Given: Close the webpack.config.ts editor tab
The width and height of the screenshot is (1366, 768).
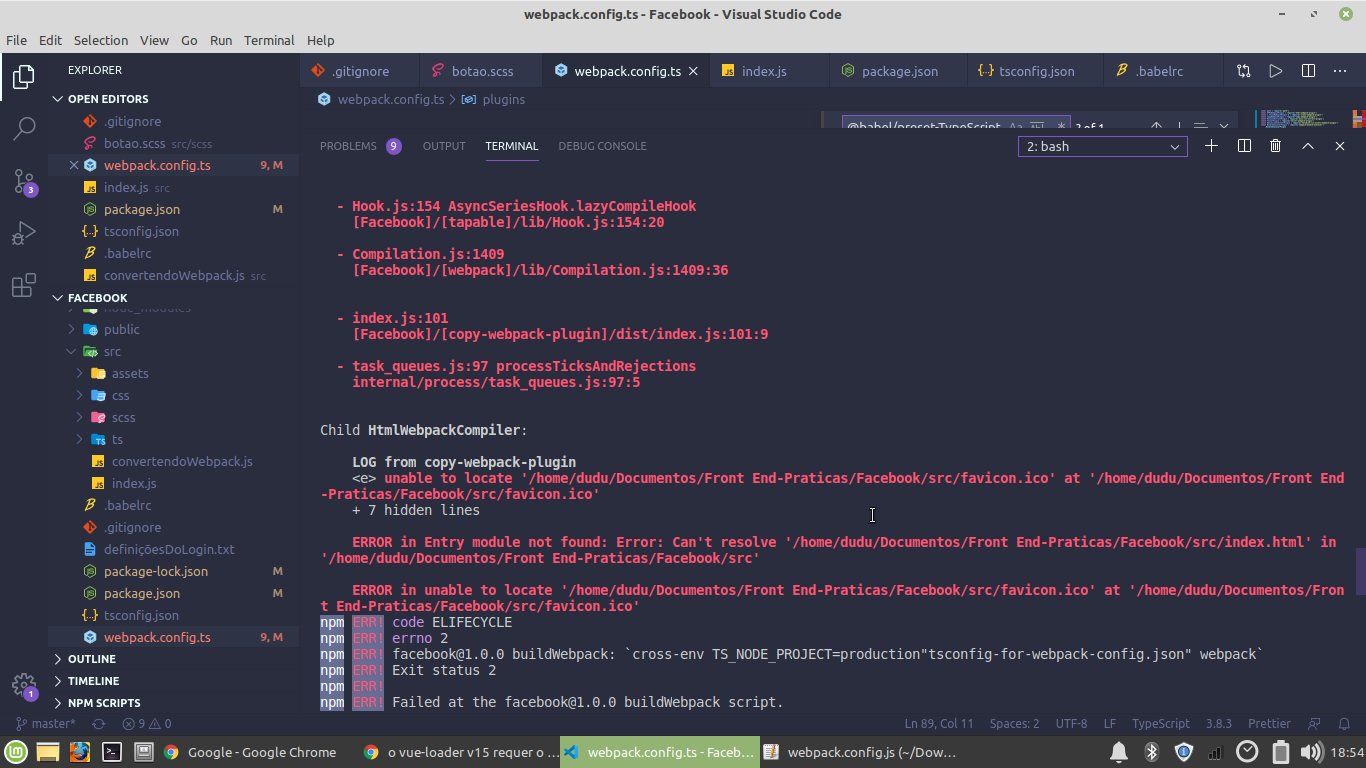Looking at the screenshot, I should [694, 71].
